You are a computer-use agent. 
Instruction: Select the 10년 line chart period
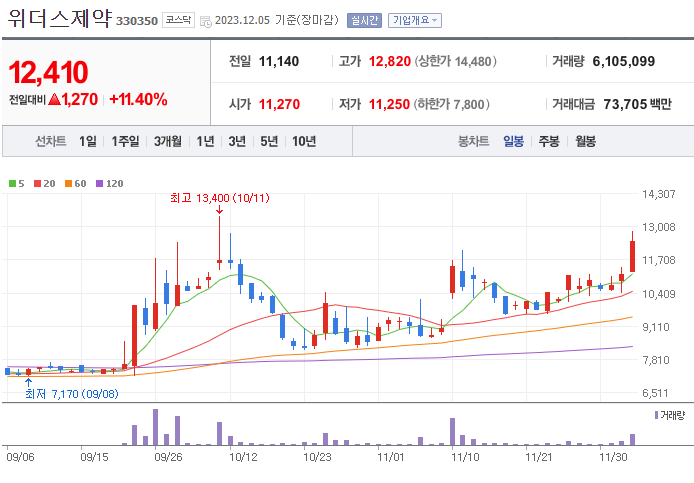coord(304,141)
